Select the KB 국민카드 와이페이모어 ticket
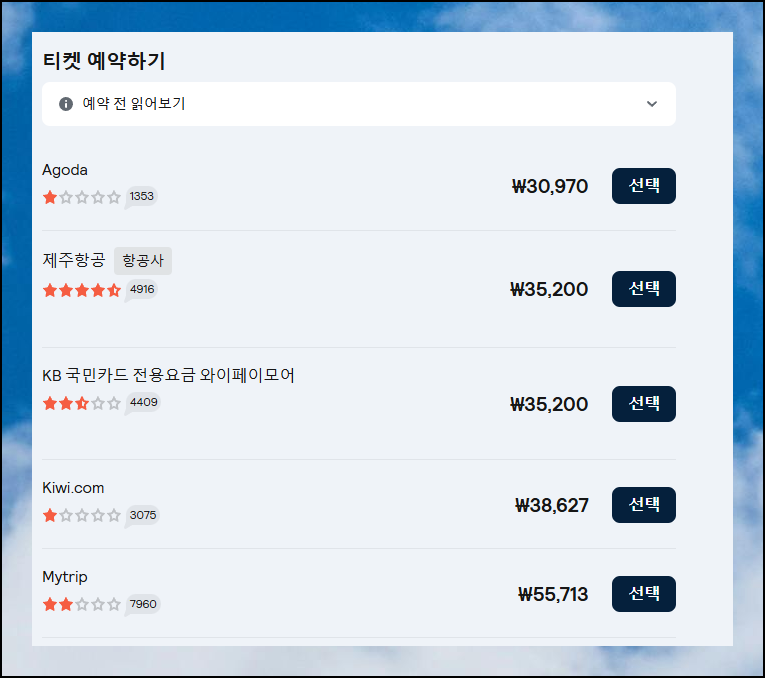Viewport: 765px width, 678px height. coord(644,404)
